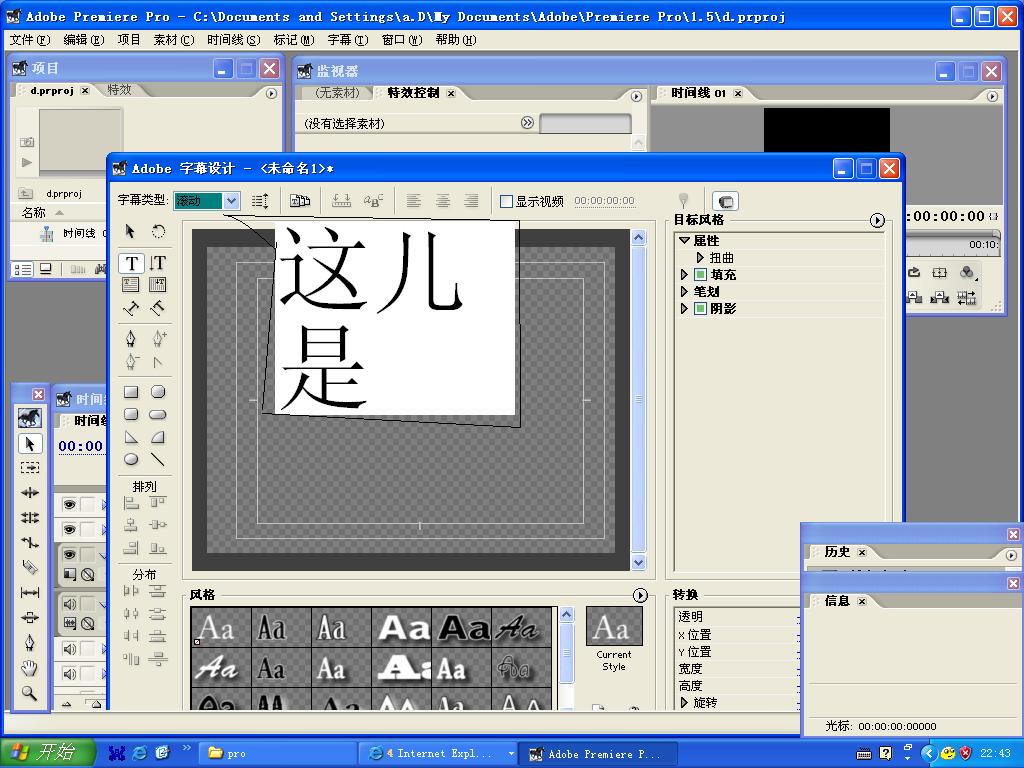Select the Razor tool in the tools palette
This screenshot has width=1024, height=768.
pos(29,567)
